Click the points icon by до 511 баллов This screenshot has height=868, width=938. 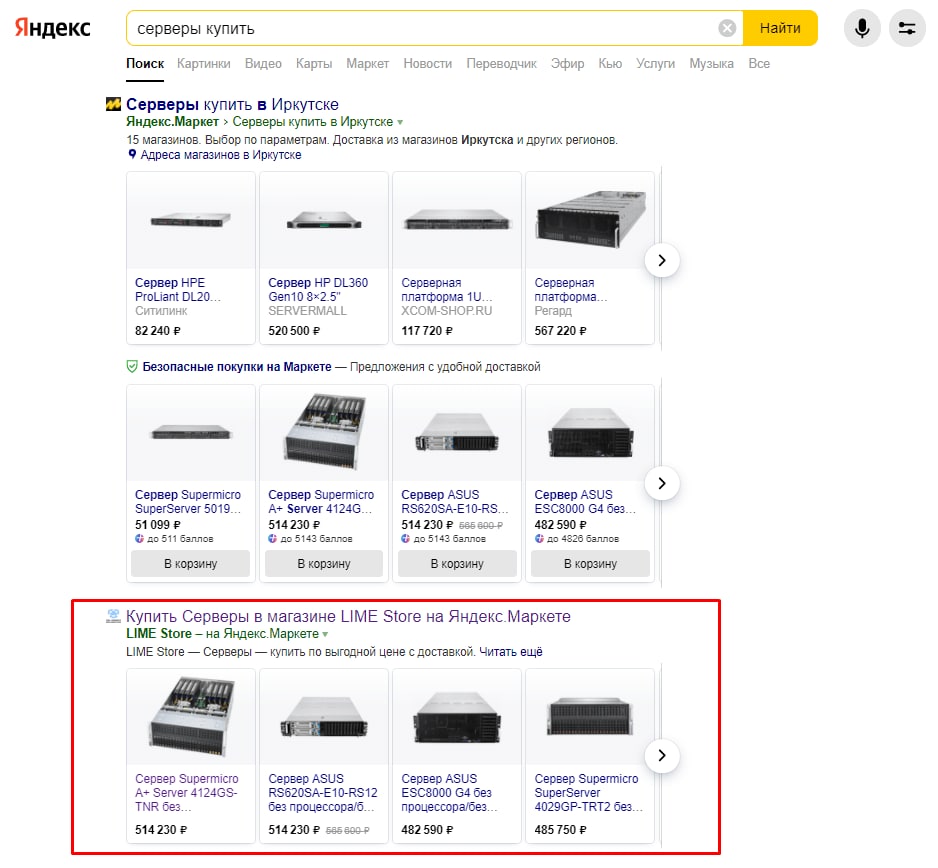coord(139,538)
